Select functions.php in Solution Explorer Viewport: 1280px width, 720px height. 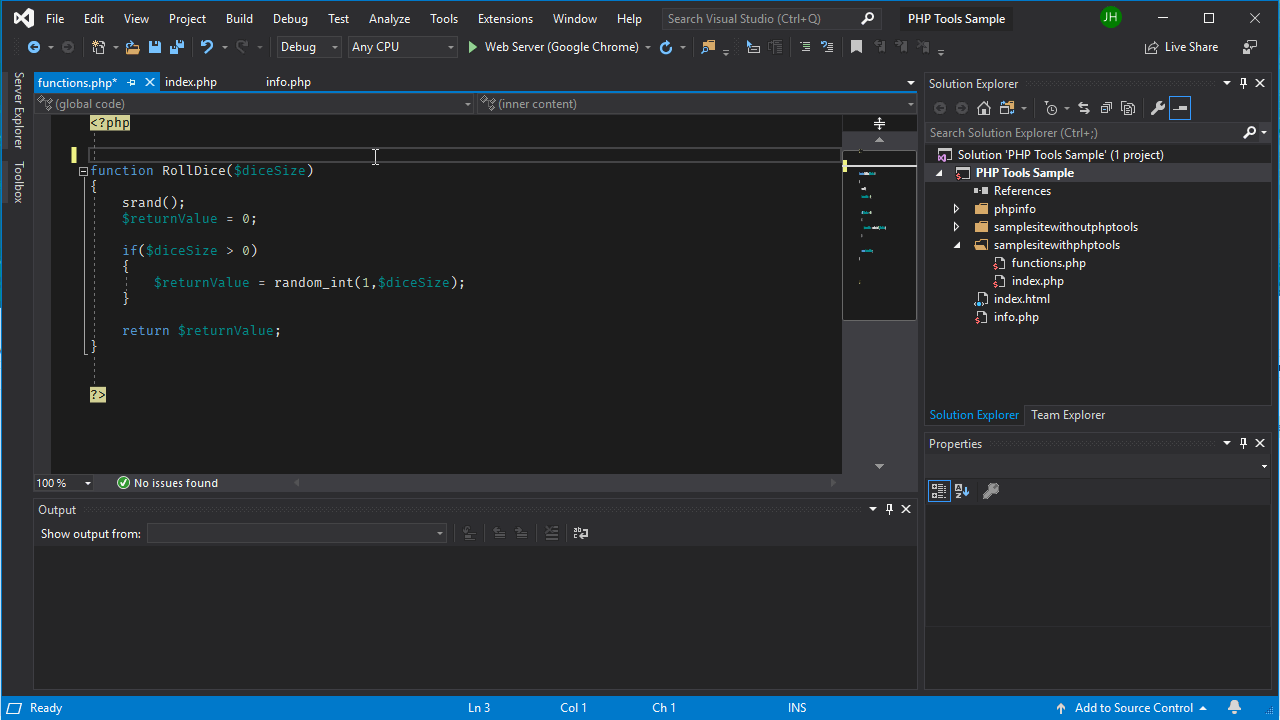(x=1048, y=263)
